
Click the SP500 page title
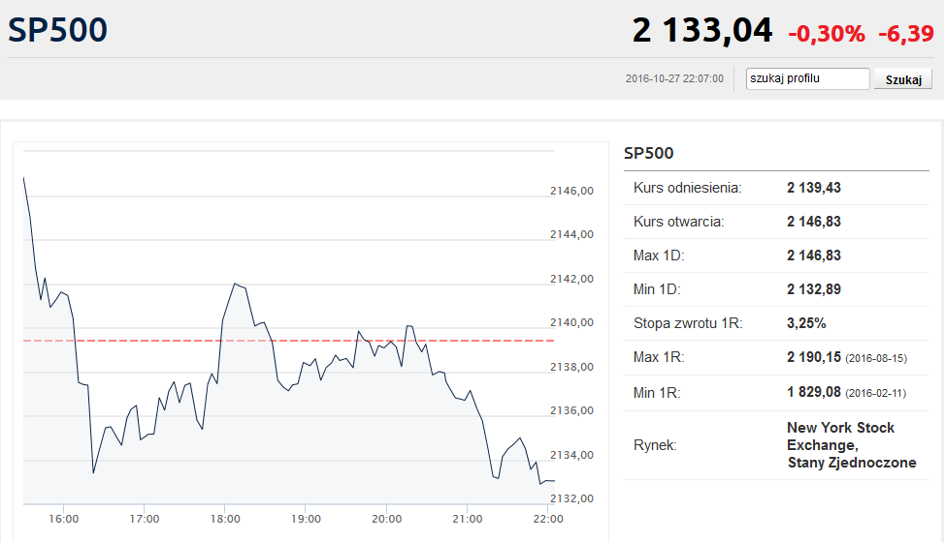coord(58,30)
